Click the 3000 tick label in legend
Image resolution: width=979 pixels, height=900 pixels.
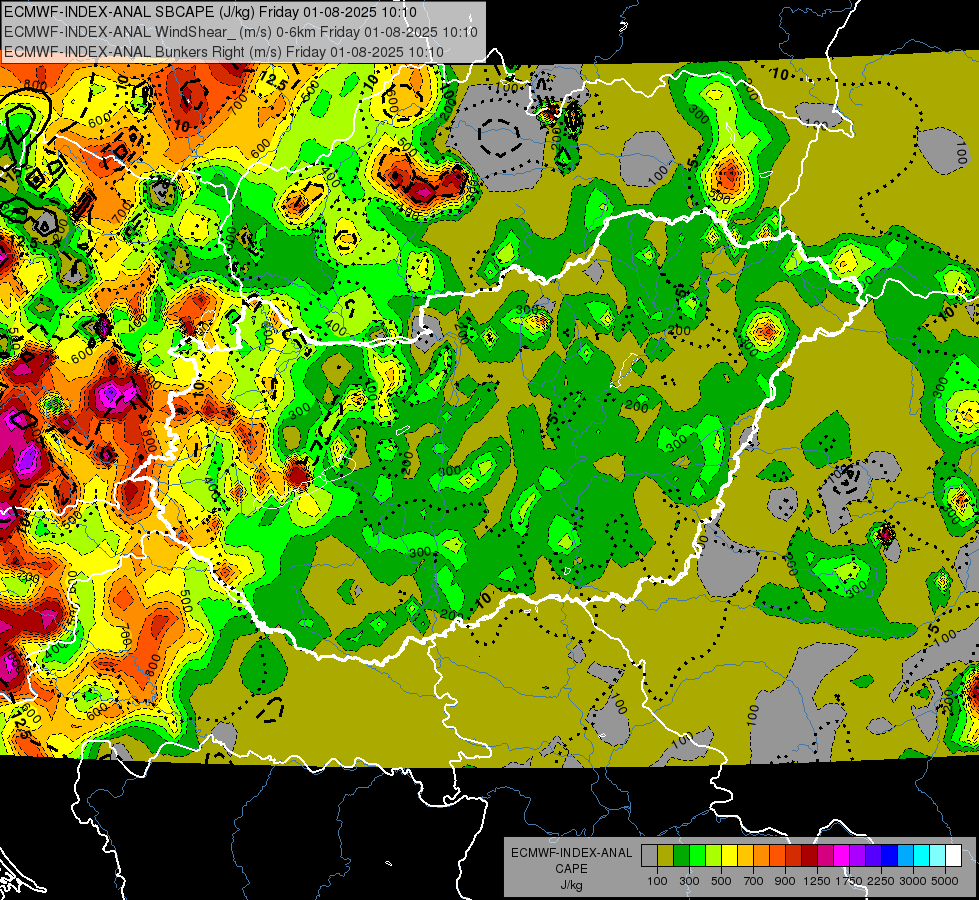click(x=913, y=881)
